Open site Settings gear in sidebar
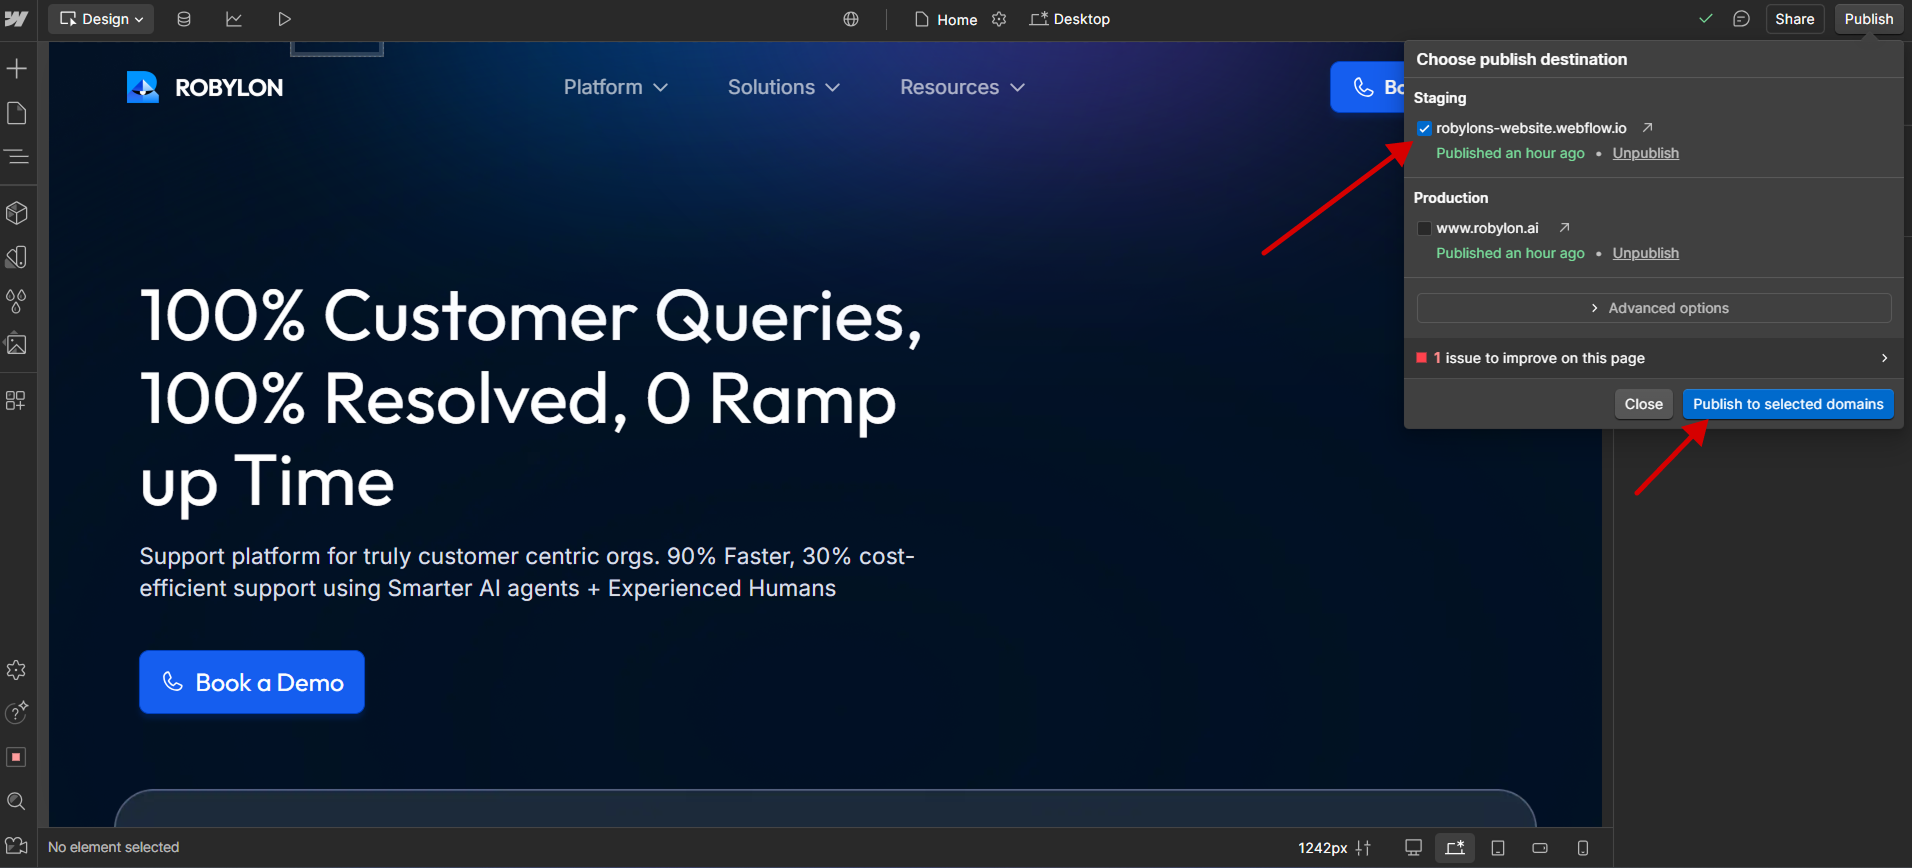This screenshot has width=1912, height=868. (16, 670)
